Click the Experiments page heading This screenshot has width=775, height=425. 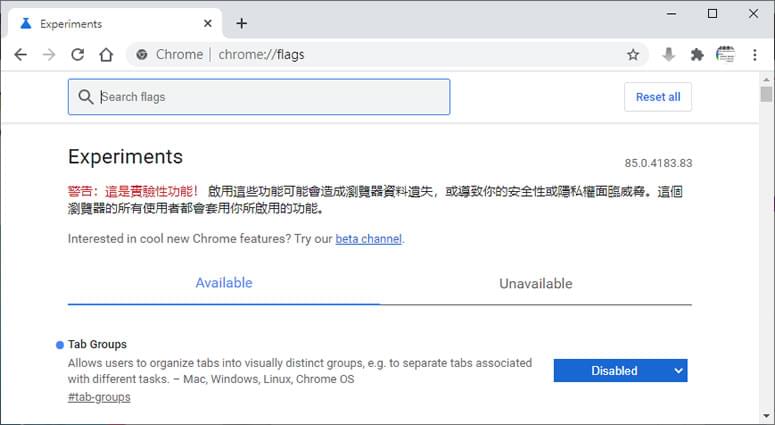click(126, 157)
